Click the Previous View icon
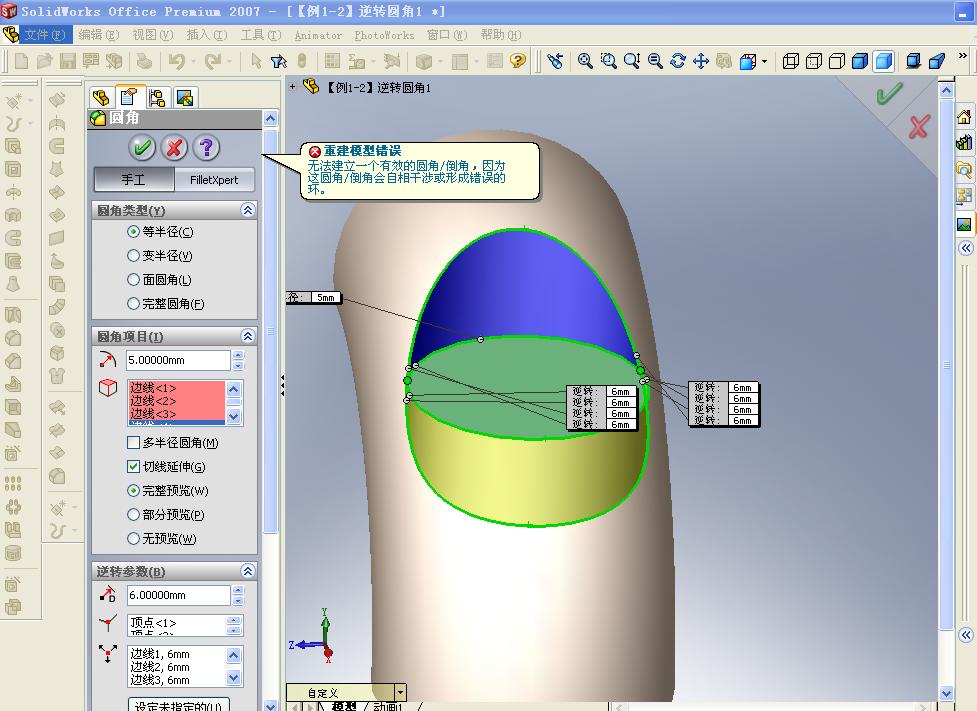Viewport: 977px width, 711px height. pyautogui.click(x=555, y=61)
